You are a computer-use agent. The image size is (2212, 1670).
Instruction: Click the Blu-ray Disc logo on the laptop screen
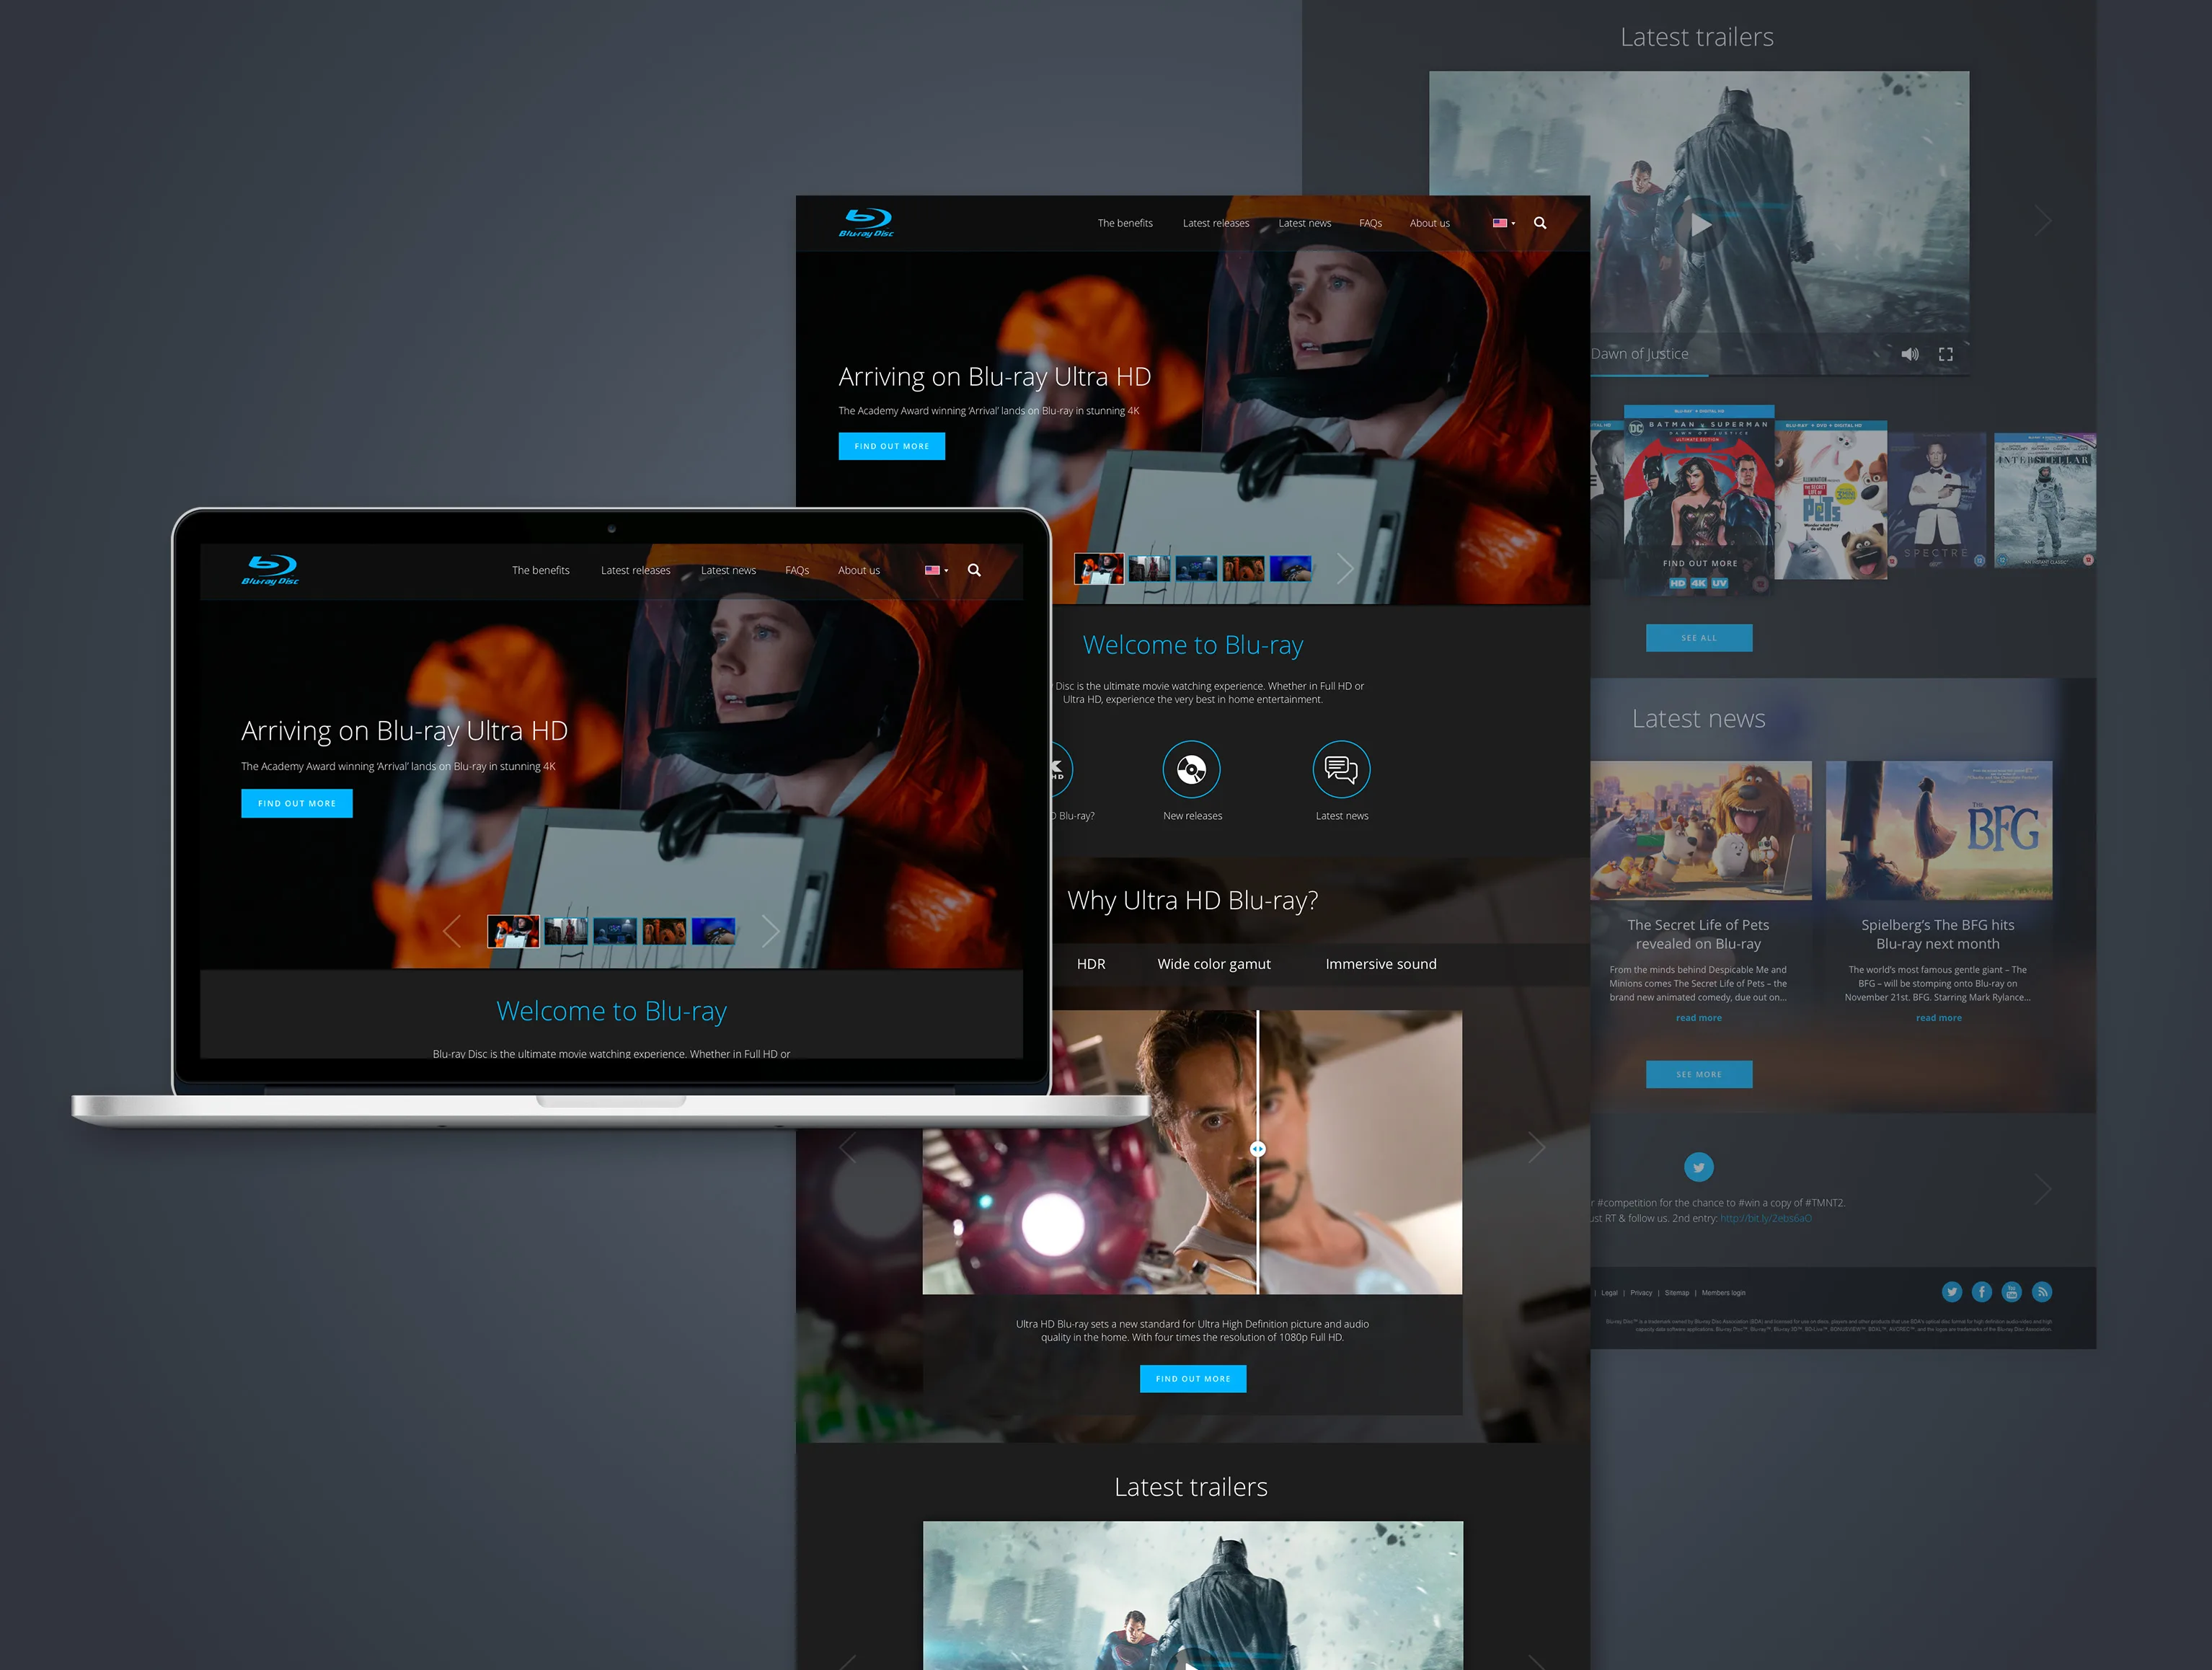pos(270,569)
